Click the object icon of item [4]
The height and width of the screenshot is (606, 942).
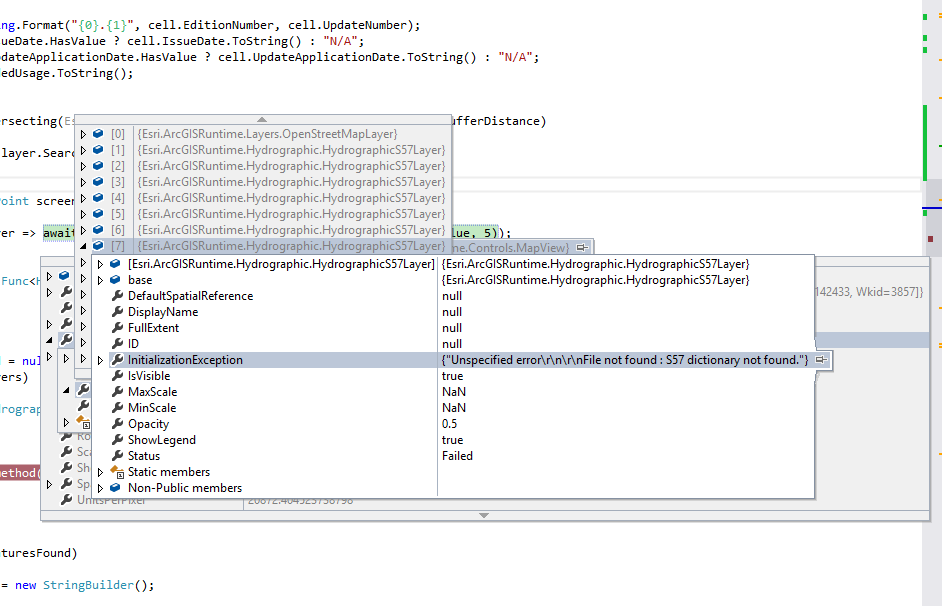click(99, 198)
